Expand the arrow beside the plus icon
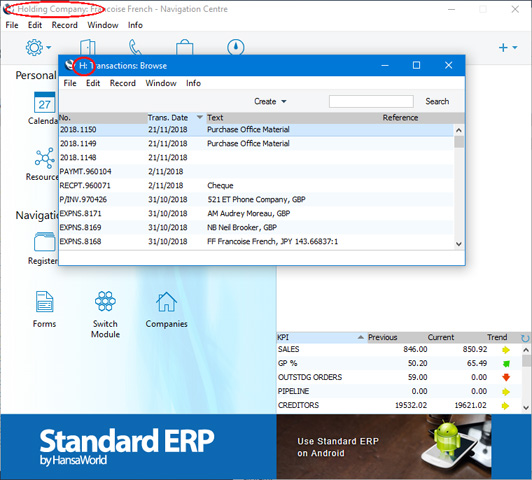This screenshot has height=480, width=532. coord(515,47)
